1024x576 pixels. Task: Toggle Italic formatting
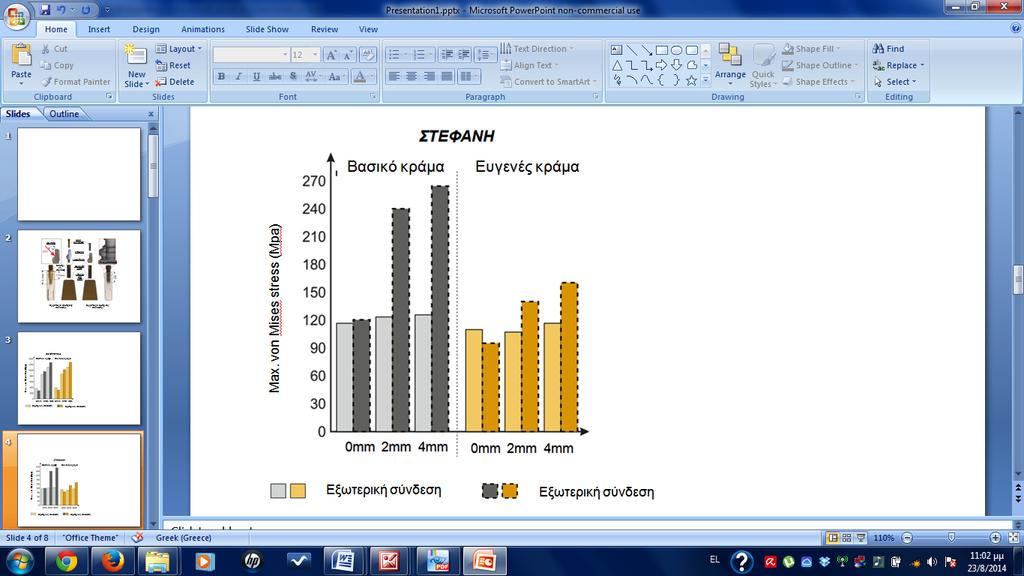point(239,76)
